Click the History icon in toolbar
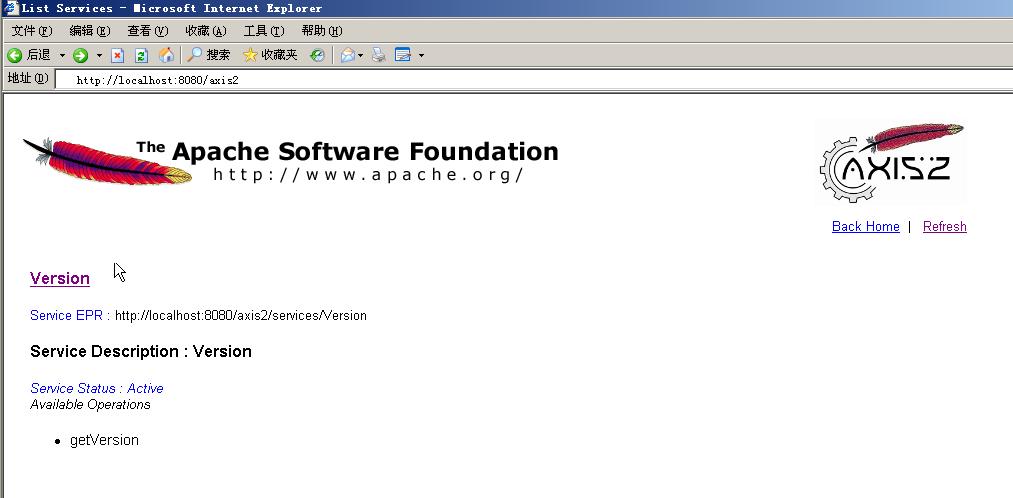1013x498 pixels. pyautogui.click(x=317, y=56)
